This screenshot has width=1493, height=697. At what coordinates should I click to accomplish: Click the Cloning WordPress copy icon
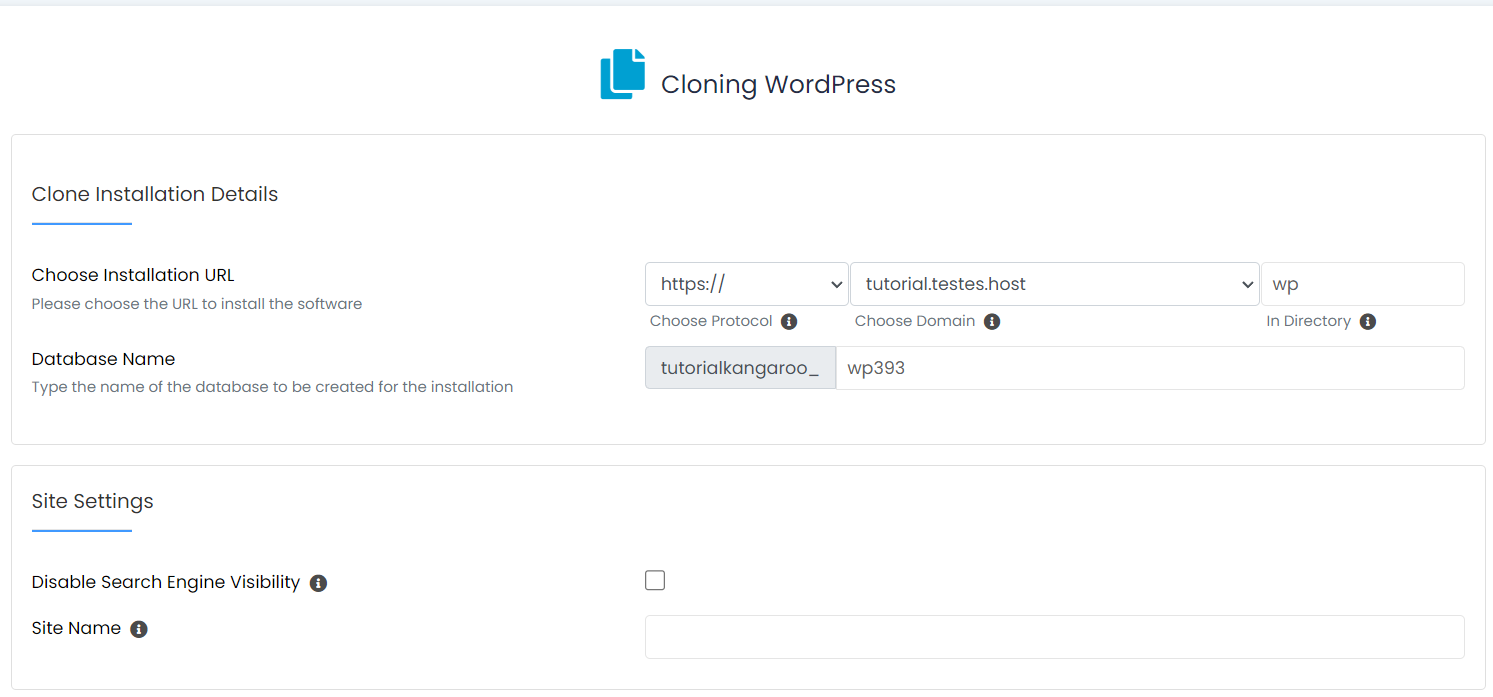[x=622, y=74]
